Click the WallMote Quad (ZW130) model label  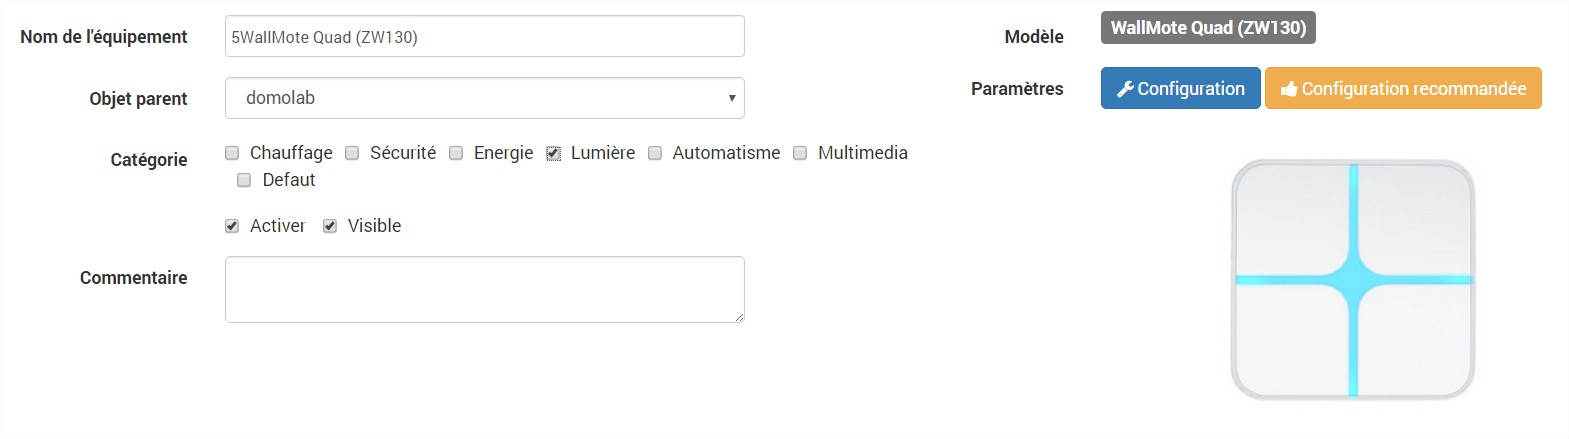1208,28
